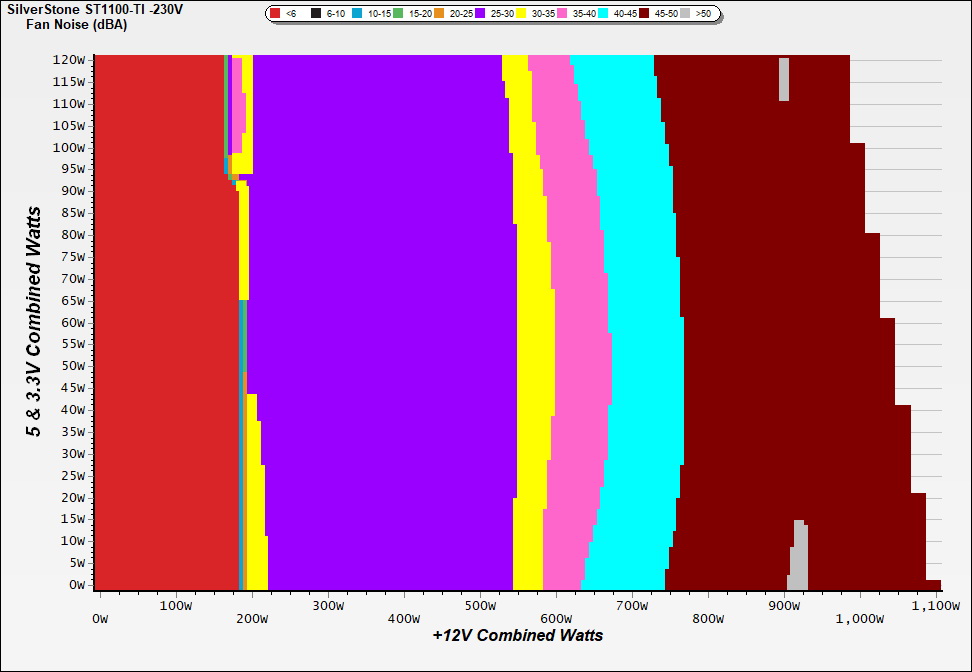
Task: Click the purple 25-30 legend swatch
Action: click(482, 14)
